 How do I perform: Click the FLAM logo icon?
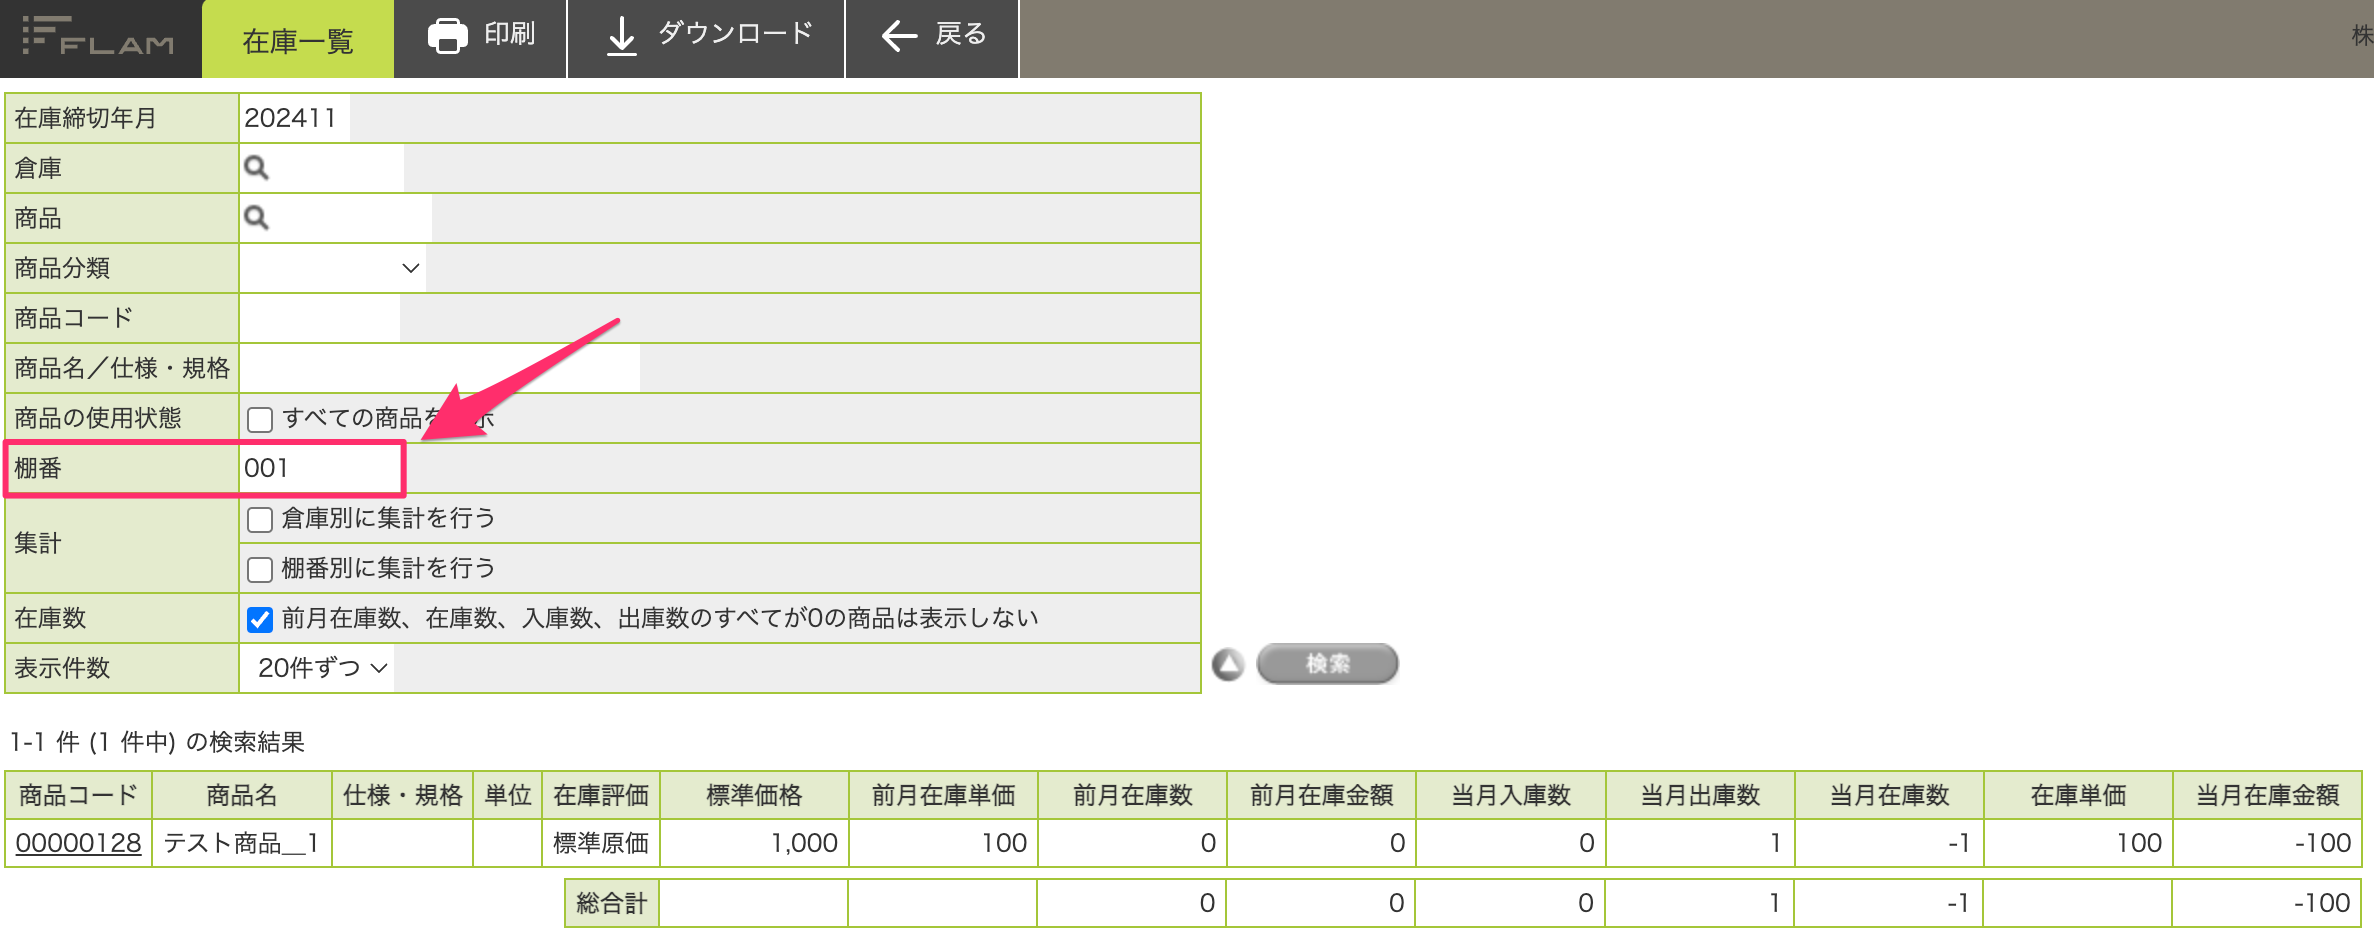click(x=98, y=37)
